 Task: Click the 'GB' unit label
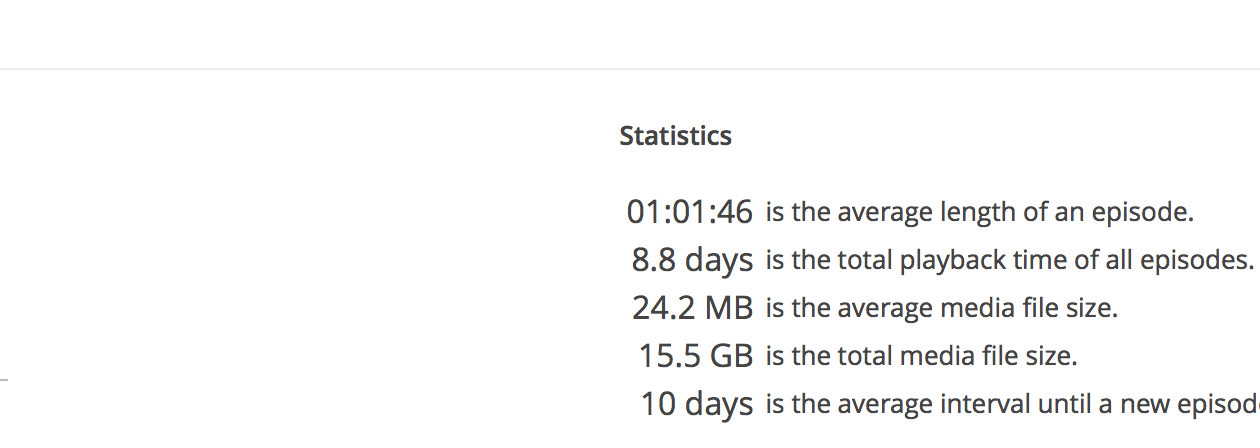pyautogui.click(x=730, y=356)
